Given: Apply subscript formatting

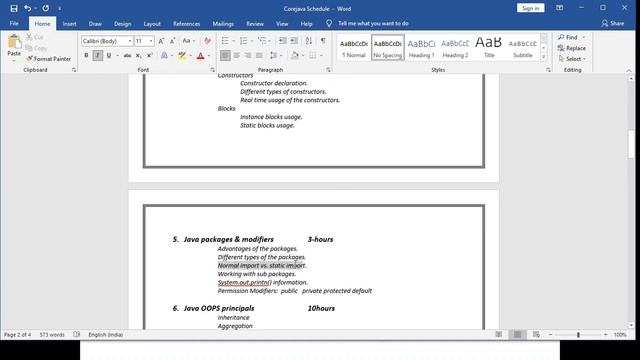Looking at the screenshot, I should tap(138, 56).
